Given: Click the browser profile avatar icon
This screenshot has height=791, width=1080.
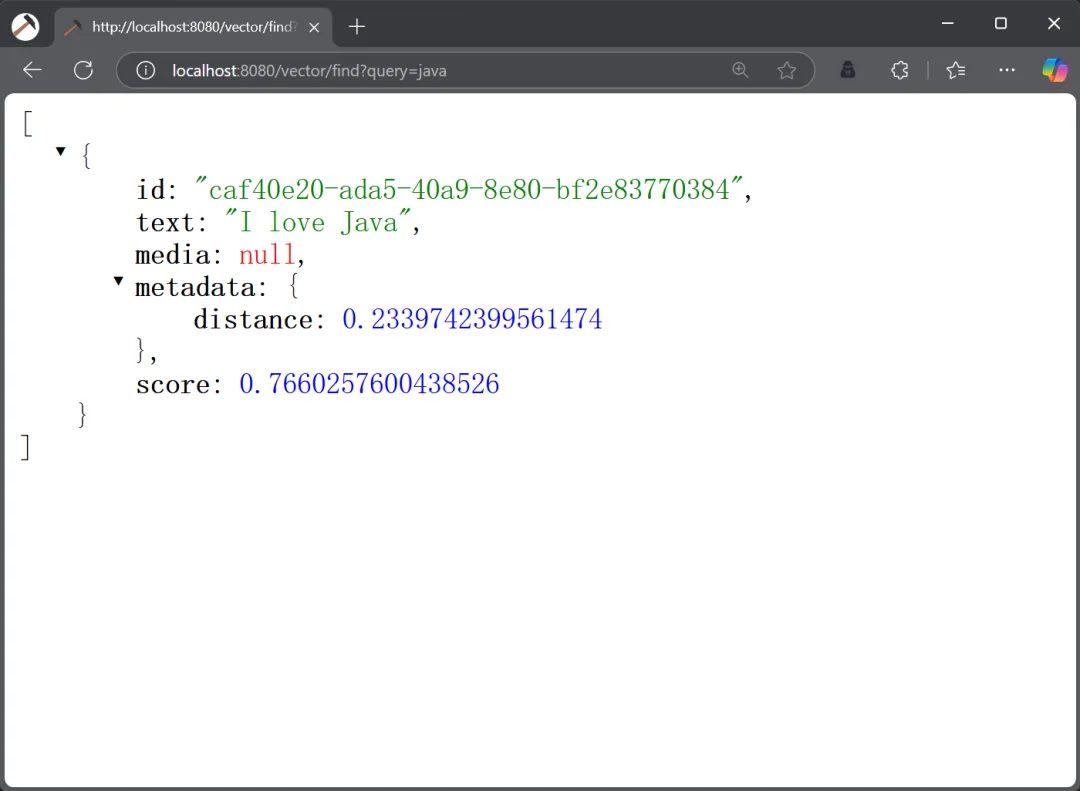Looking at the screenshot, I should (25, 27).
